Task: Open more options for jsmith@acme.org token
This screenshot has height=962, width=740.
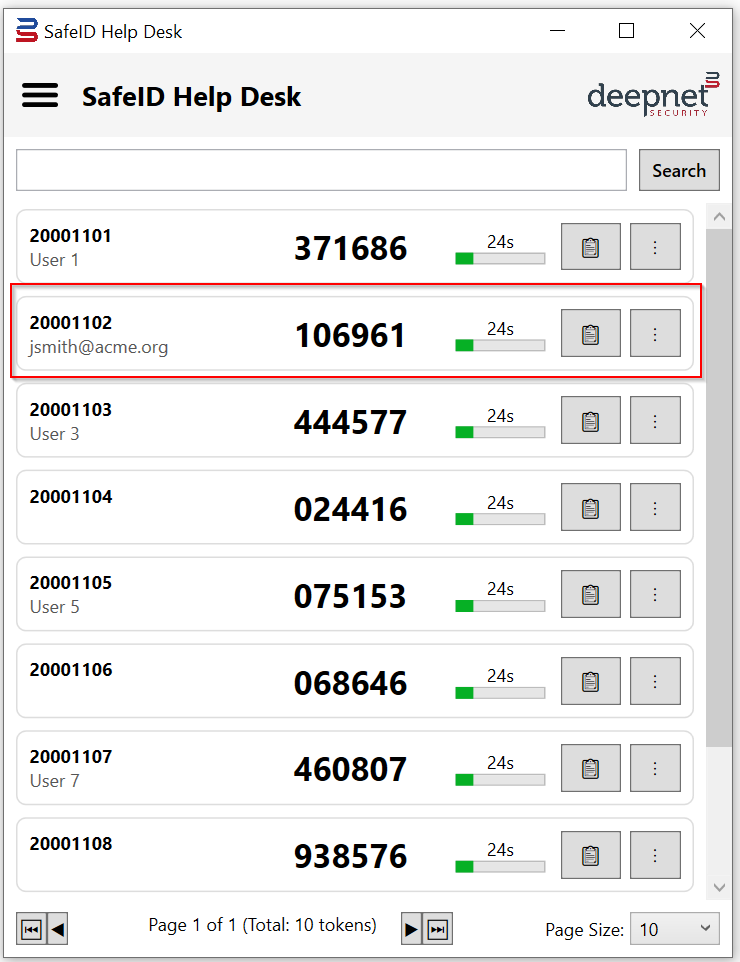Action: click(x=655, y=333)
